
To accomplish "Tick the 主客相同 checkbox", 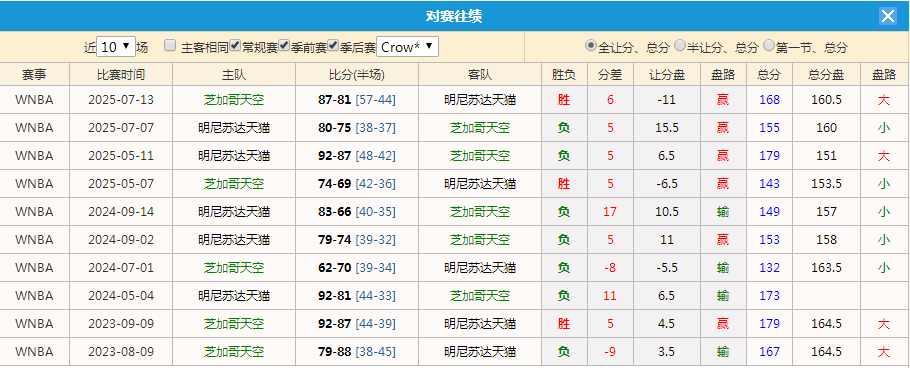I will pos(169,45).
